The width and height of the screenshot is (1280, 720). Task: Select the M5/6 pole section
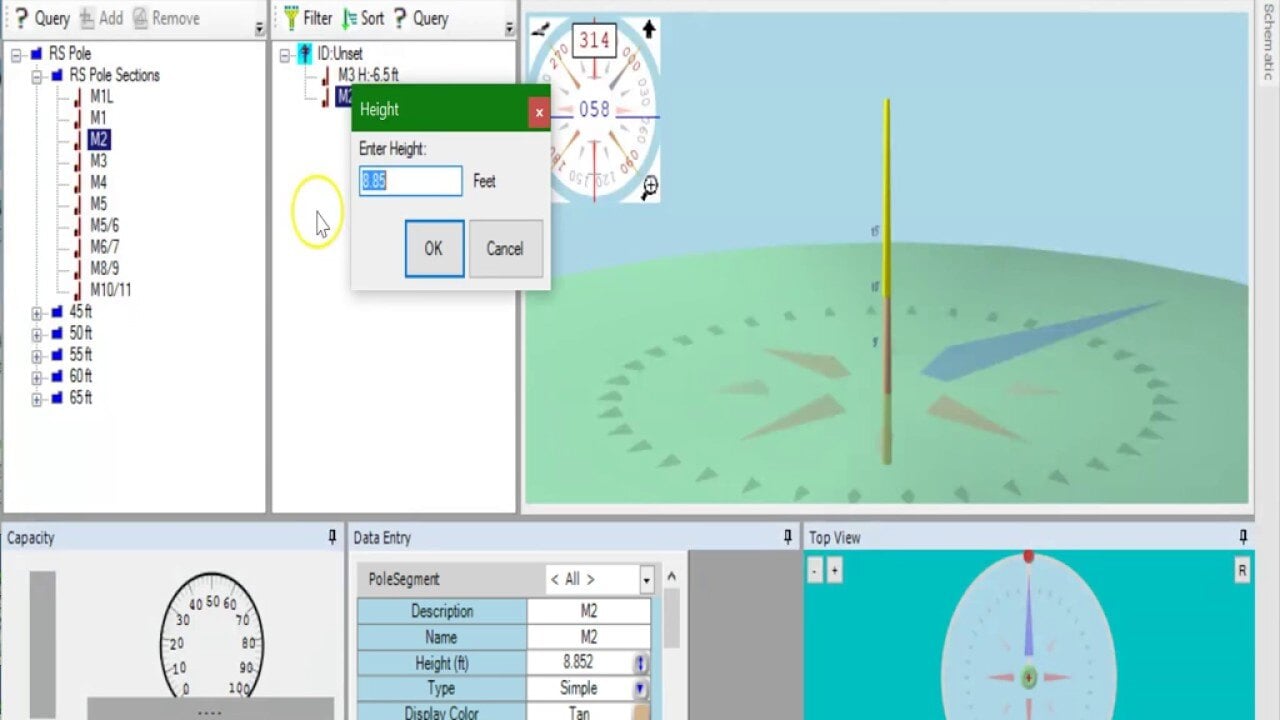point(105,225)
